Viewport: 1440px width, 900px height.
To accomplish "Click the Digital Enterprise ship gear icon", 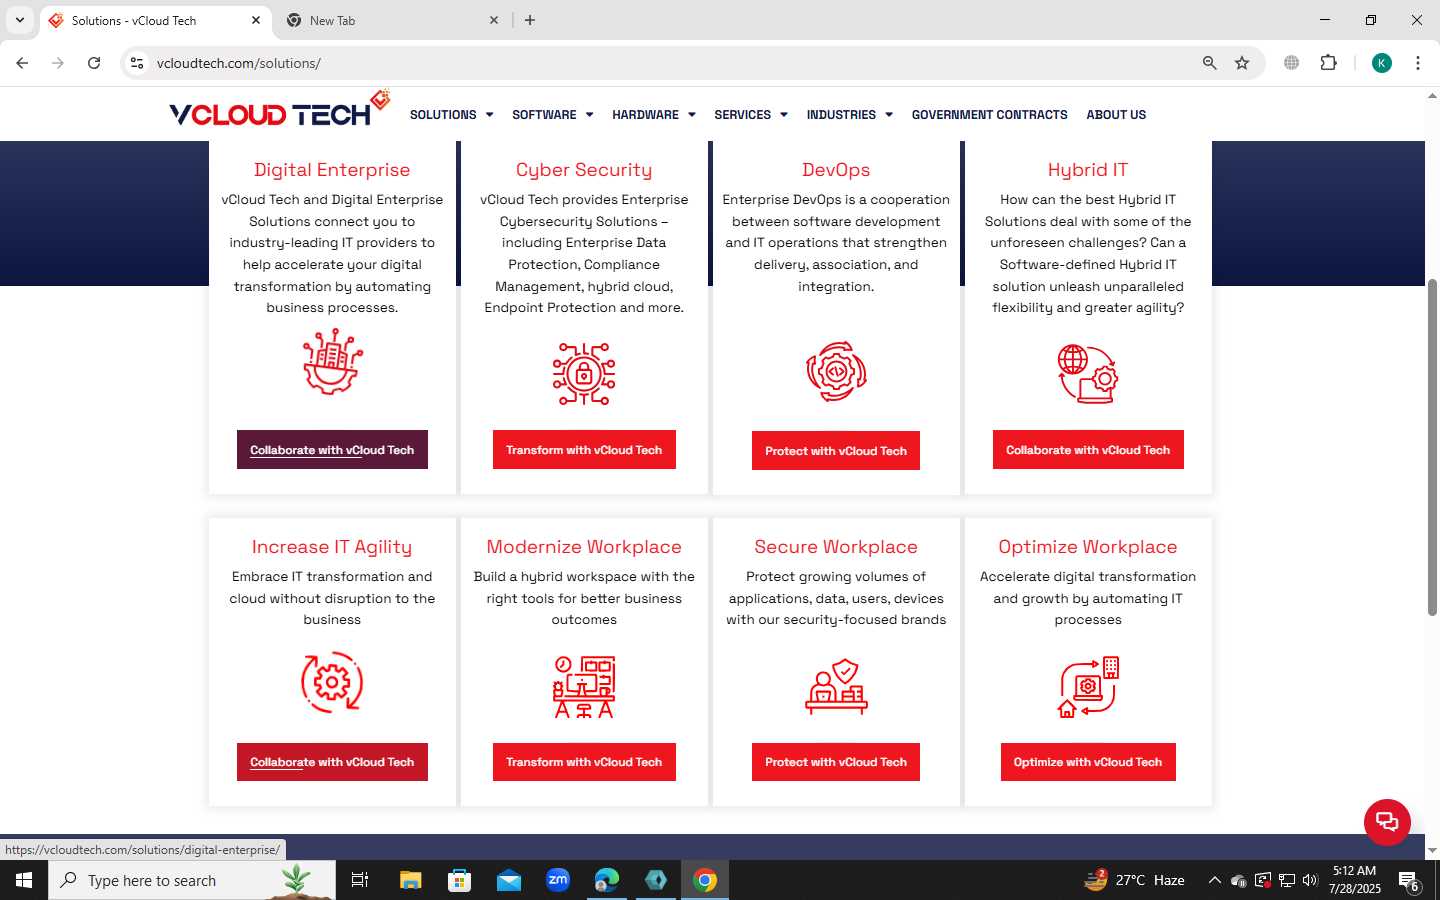I will coord(332,362).
